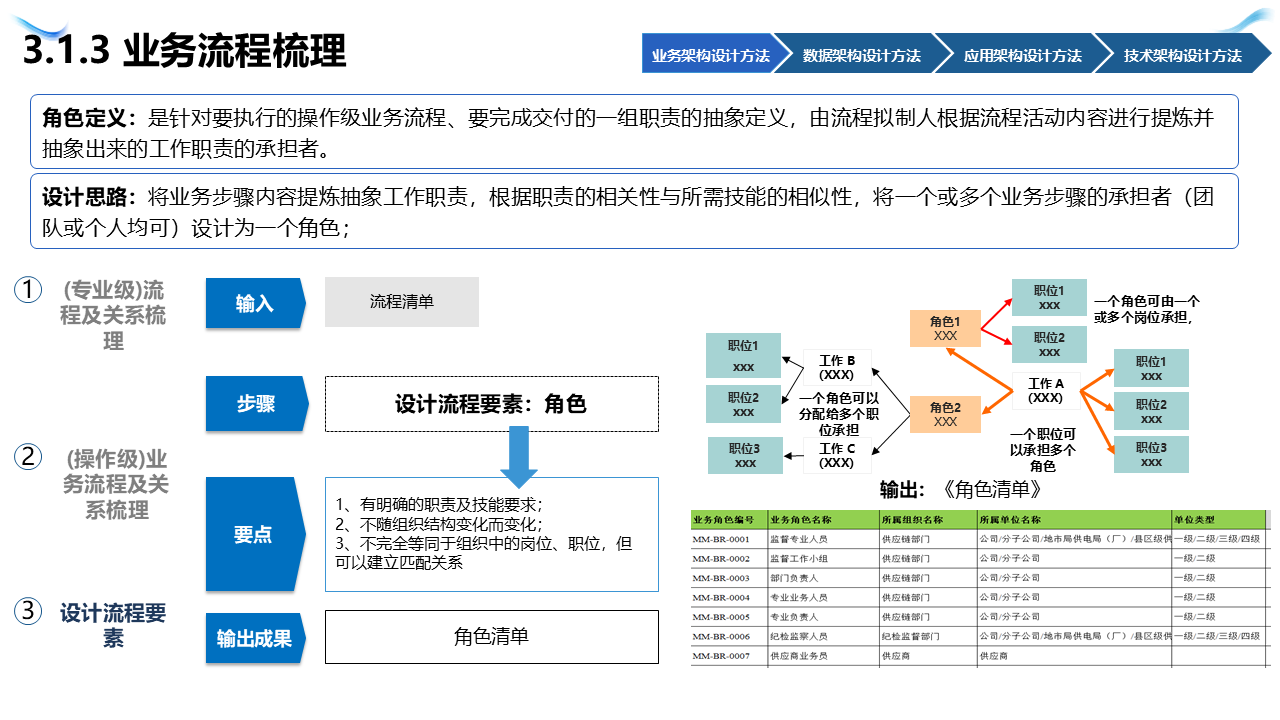Select cell MM-BR-0006

click(x=728, y=636)
